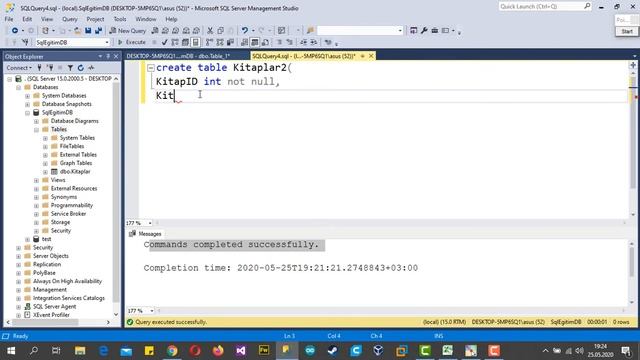Select the SQL Server Agent node
This screenshot has width=640, height=360.
(54, 307)
